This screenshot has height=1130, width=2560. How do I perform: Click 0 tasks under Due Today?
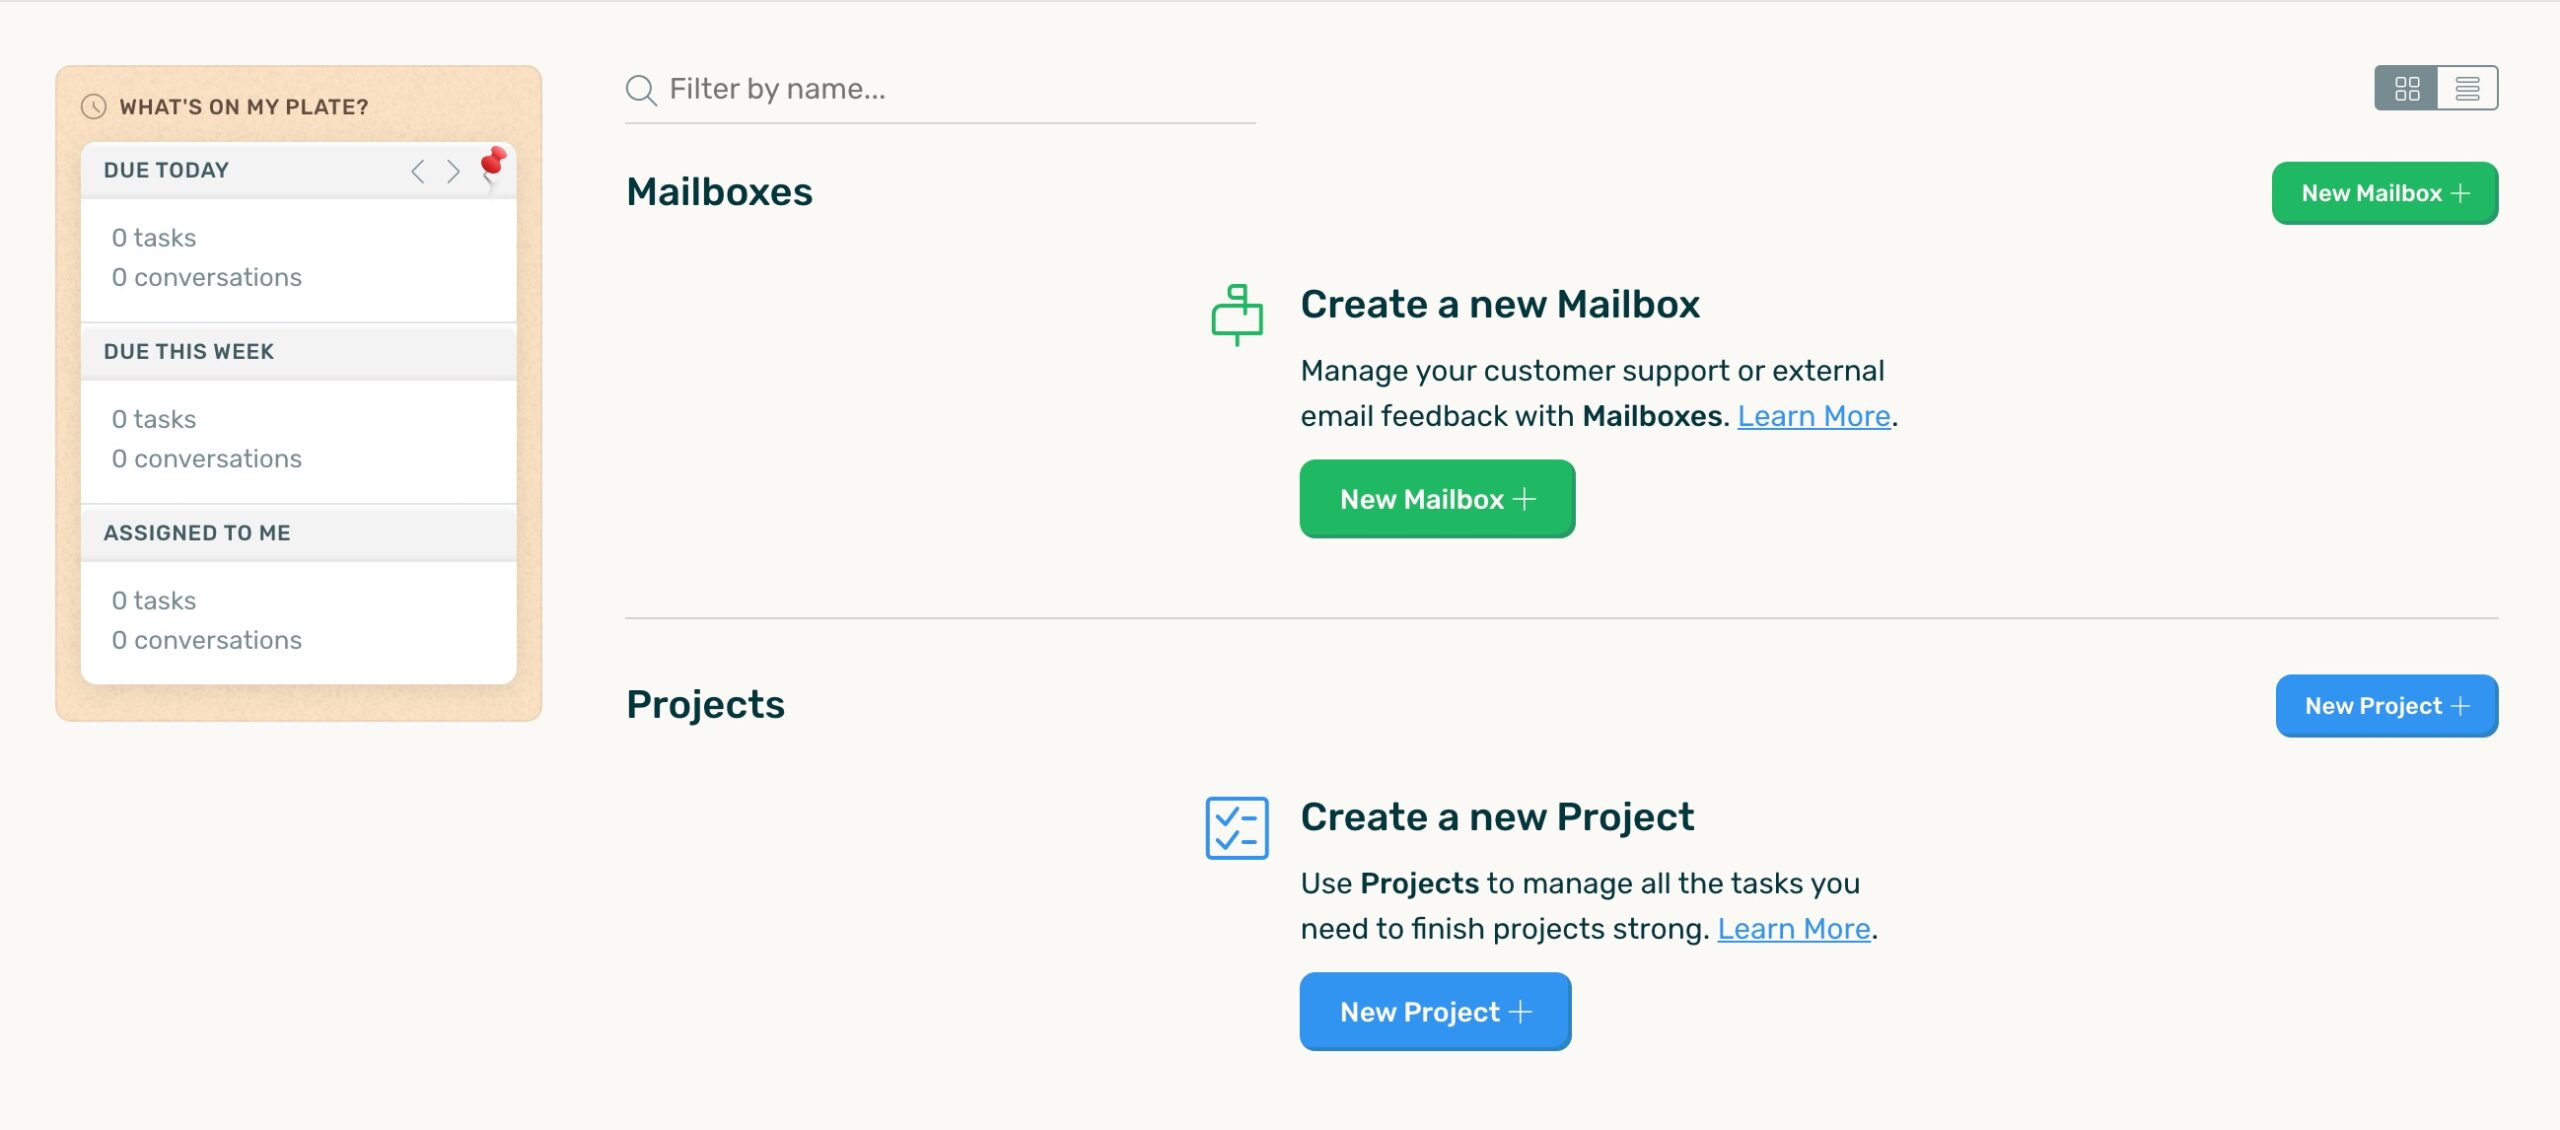pyautogui.click(x=154, y=238)
